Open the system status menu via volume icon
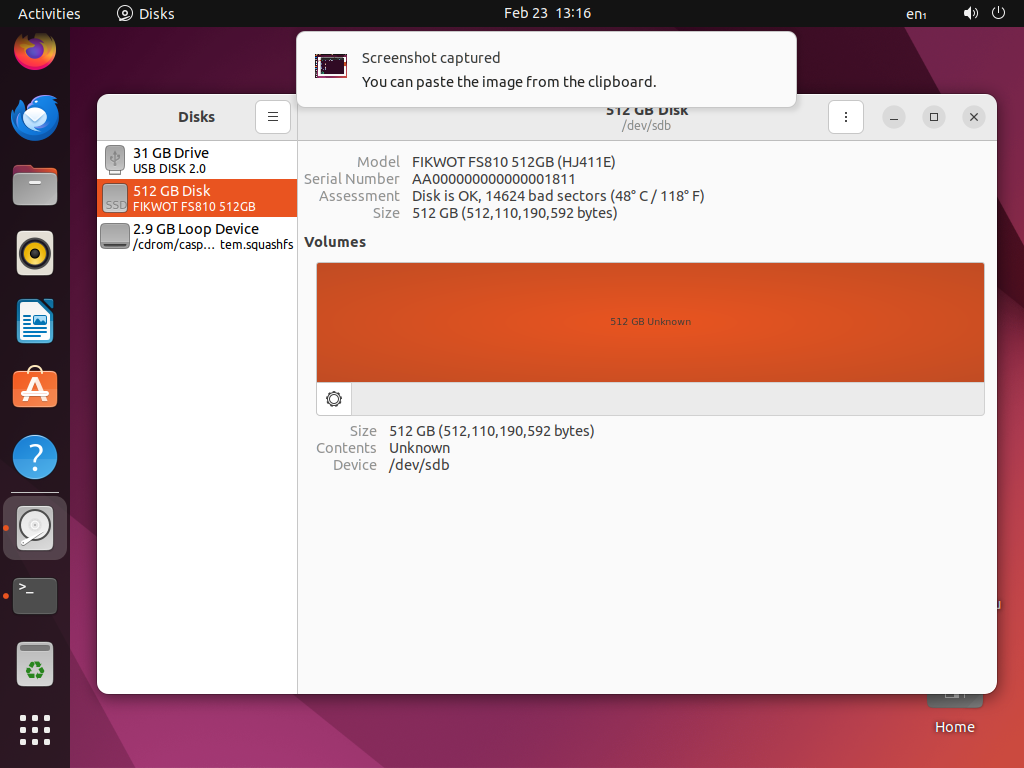This screenshot has width=1024, height=768. click(x=968, y=13)
